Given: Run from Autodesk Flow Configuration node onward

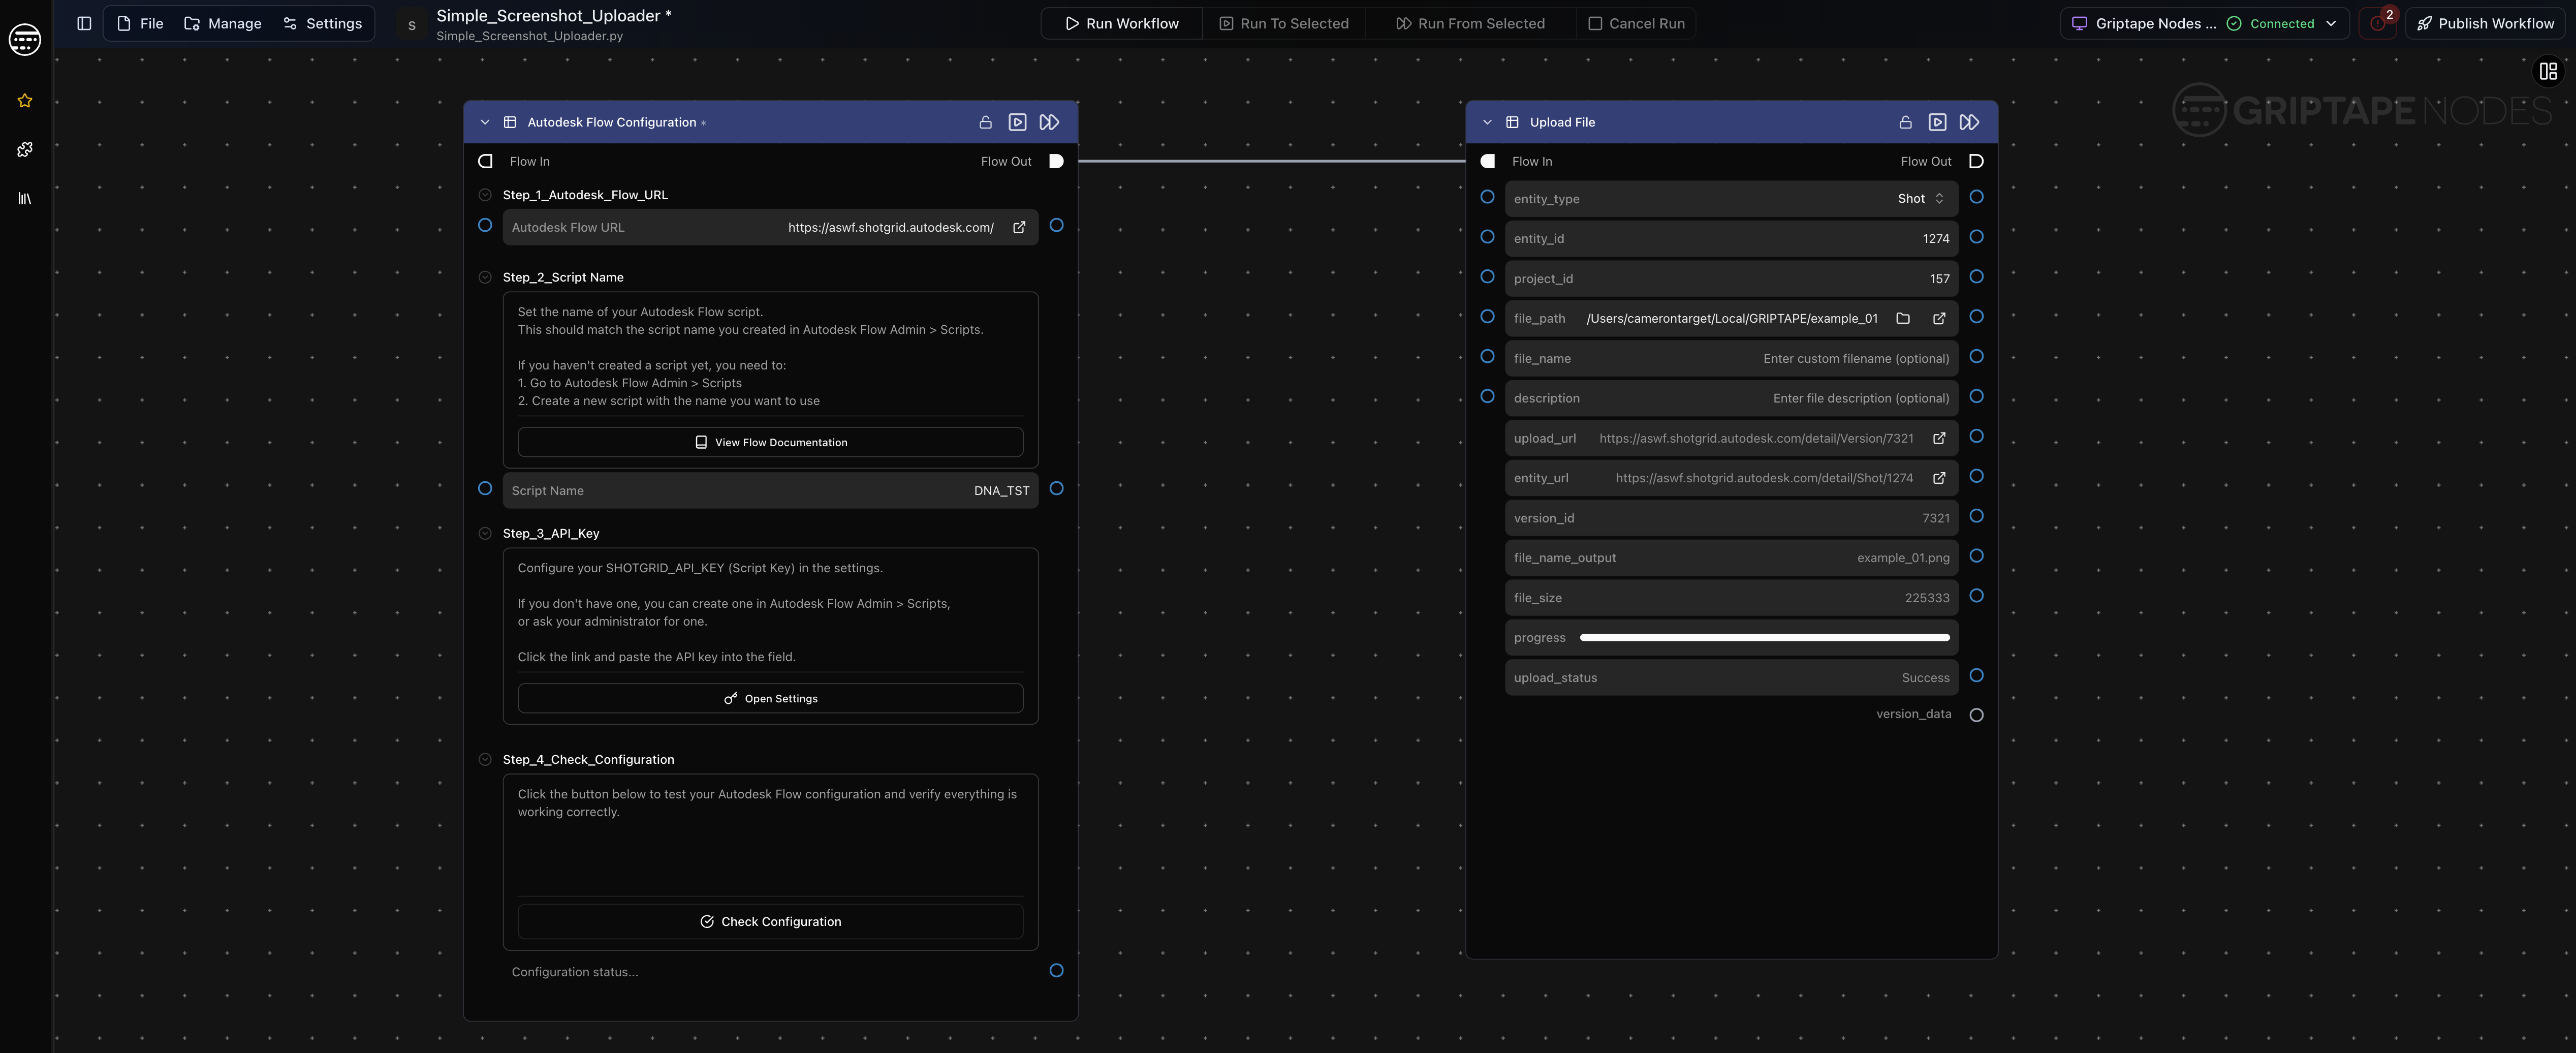Looking at the screenshot, I should (1049, 122).
